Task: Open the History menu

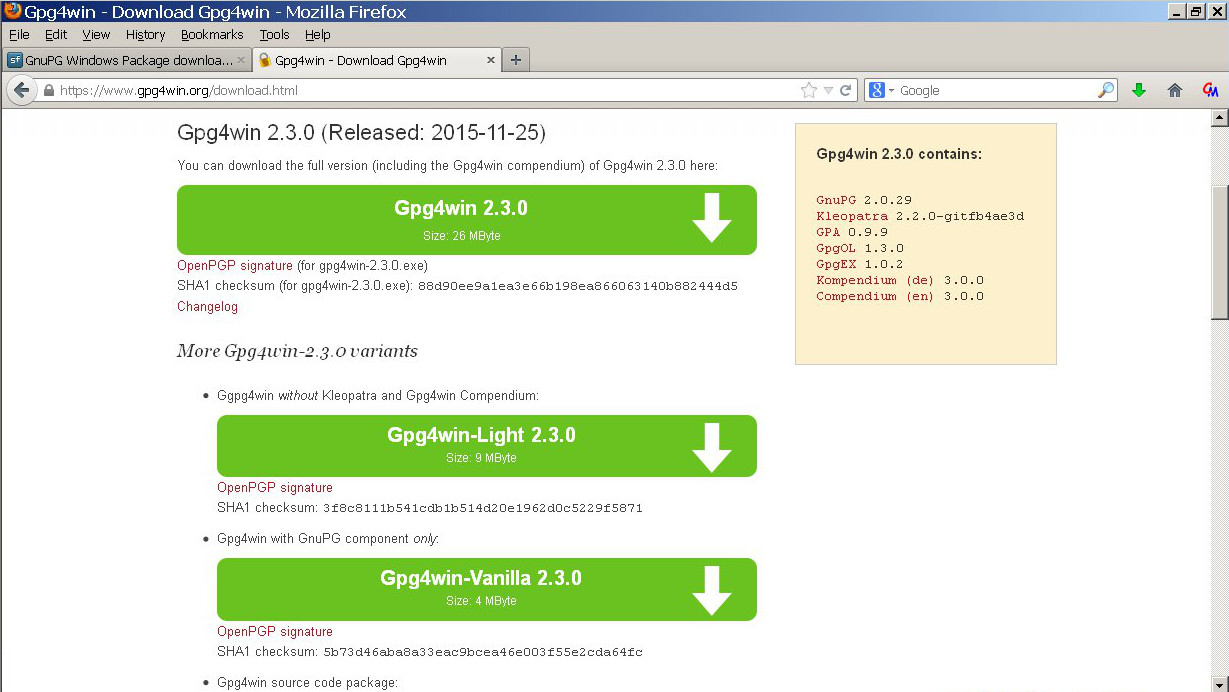Action: click(145, 34)
